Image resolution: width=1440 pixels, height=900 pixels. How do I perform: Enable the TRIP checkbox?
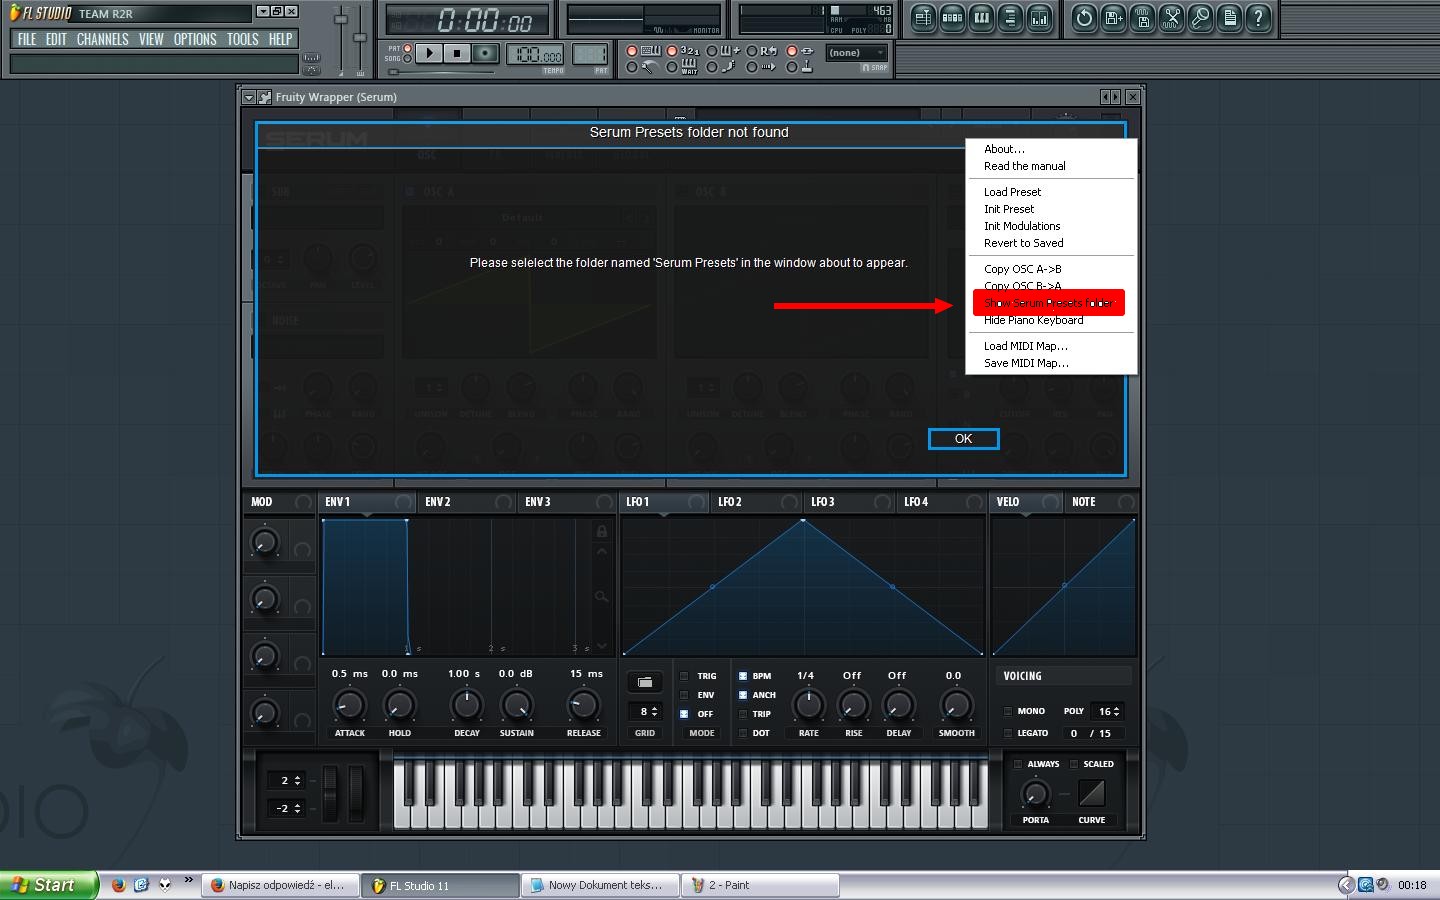[x=743, y=714]
